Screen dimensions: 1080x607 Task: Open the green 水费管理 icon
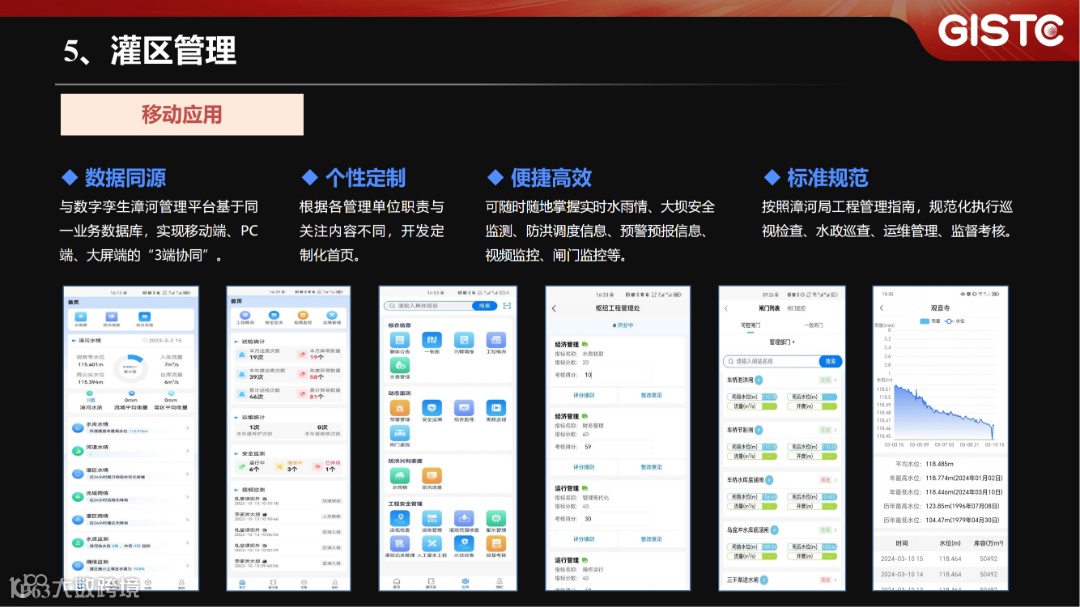coord(399,365)
